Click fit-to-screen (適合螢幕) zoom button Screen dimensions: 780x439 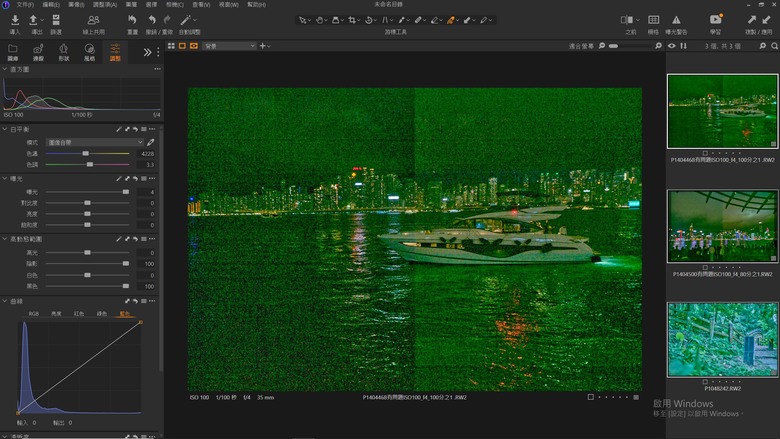[x=581, y=46]
